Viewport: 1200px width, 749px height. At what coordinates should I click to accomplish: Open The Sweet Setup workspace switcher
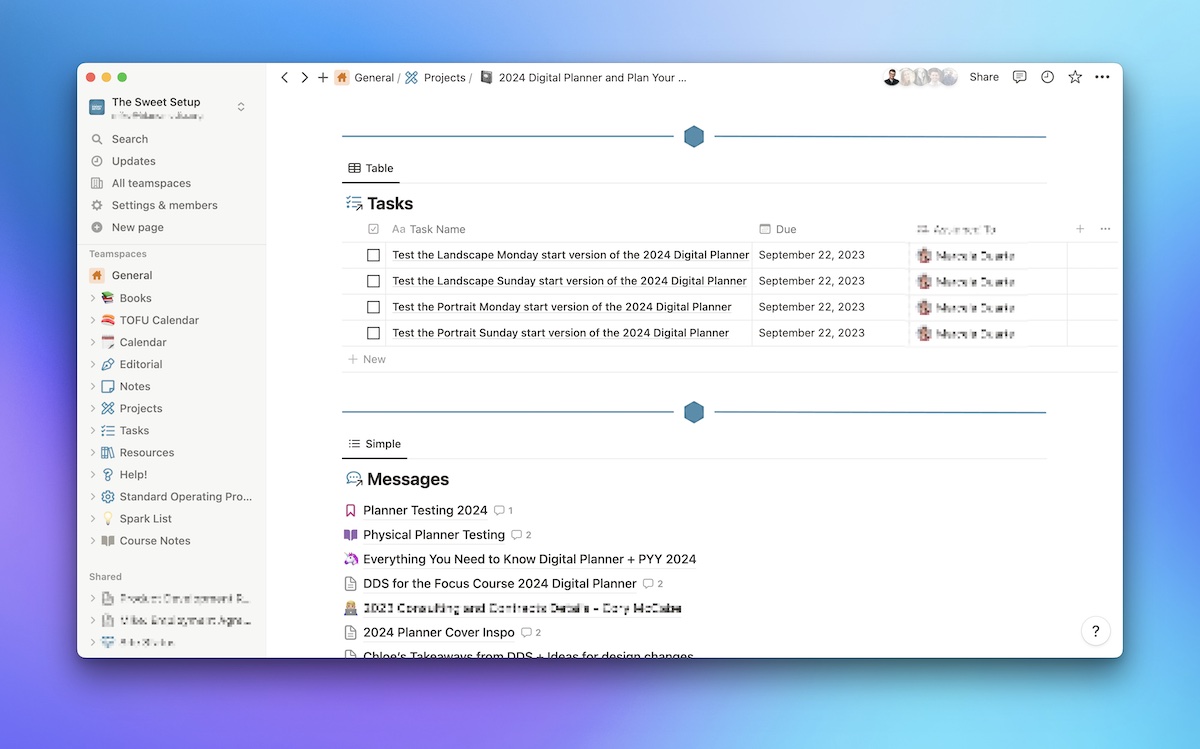[x=168, y=107]
